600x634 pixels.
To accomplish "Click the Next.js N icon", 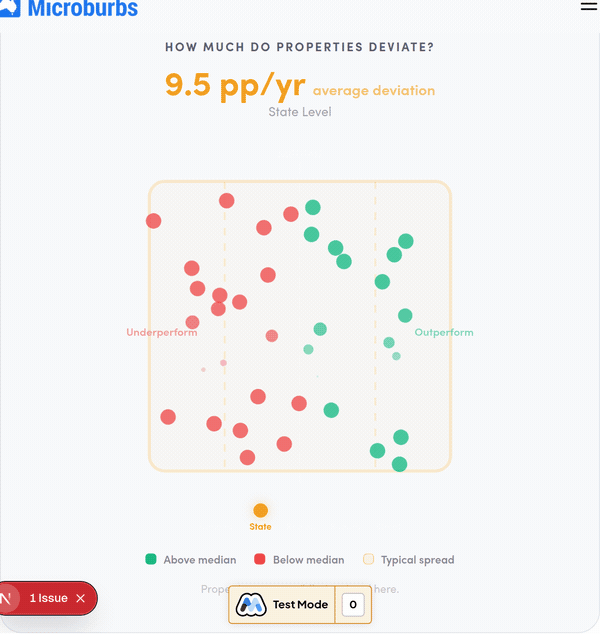I will (x=8, y=598).
